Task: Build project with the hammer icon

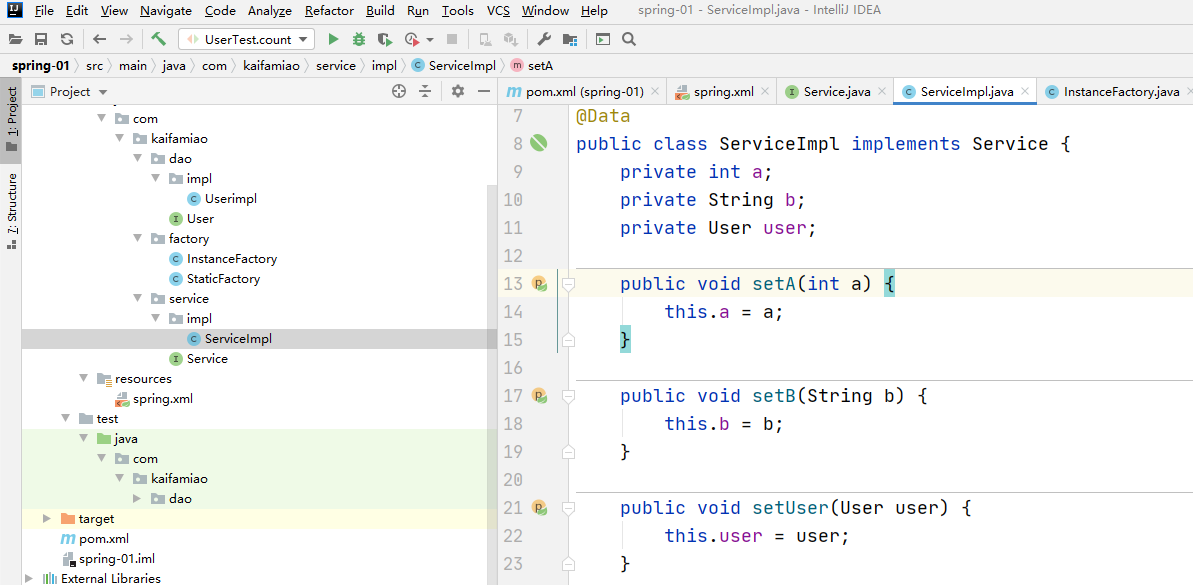Action: [x=158, y=39]
